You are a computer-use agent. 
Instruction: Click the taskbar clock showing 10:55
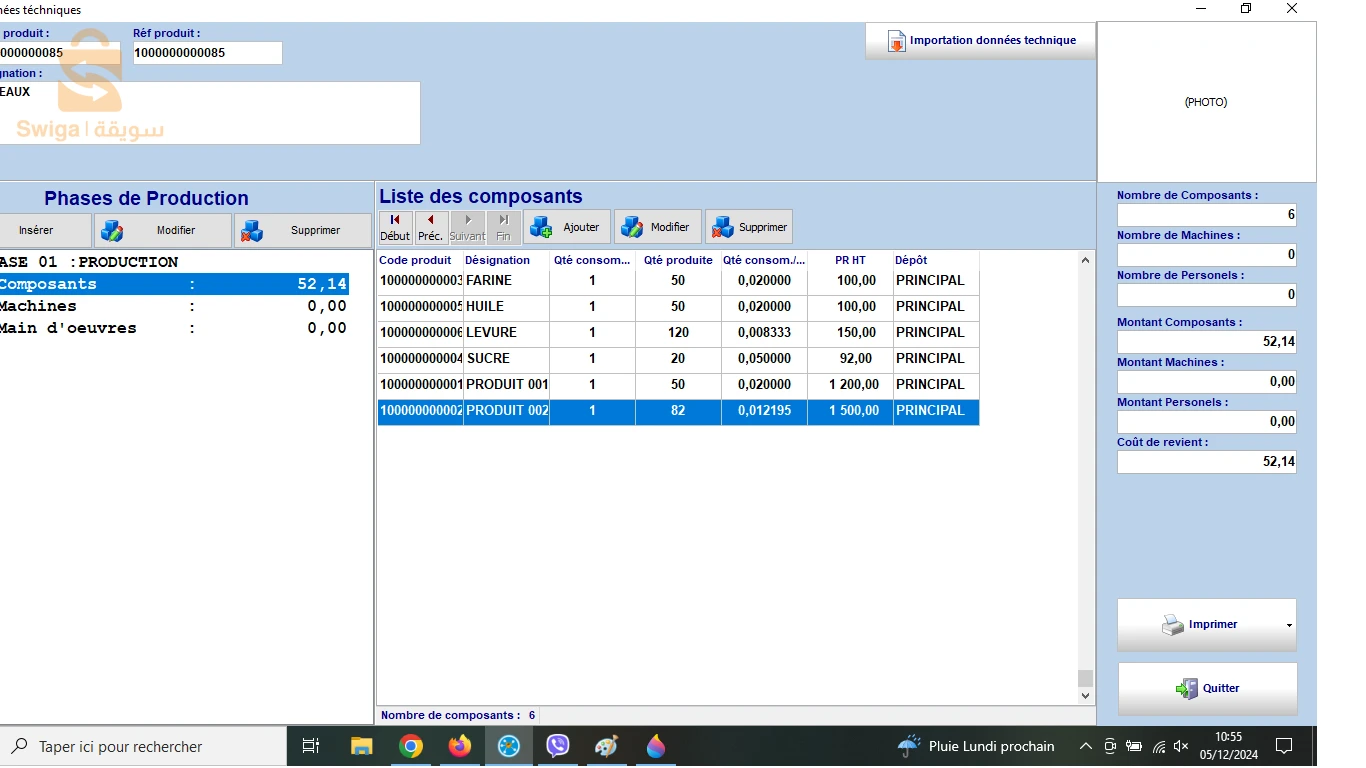tap(1229, 746)
